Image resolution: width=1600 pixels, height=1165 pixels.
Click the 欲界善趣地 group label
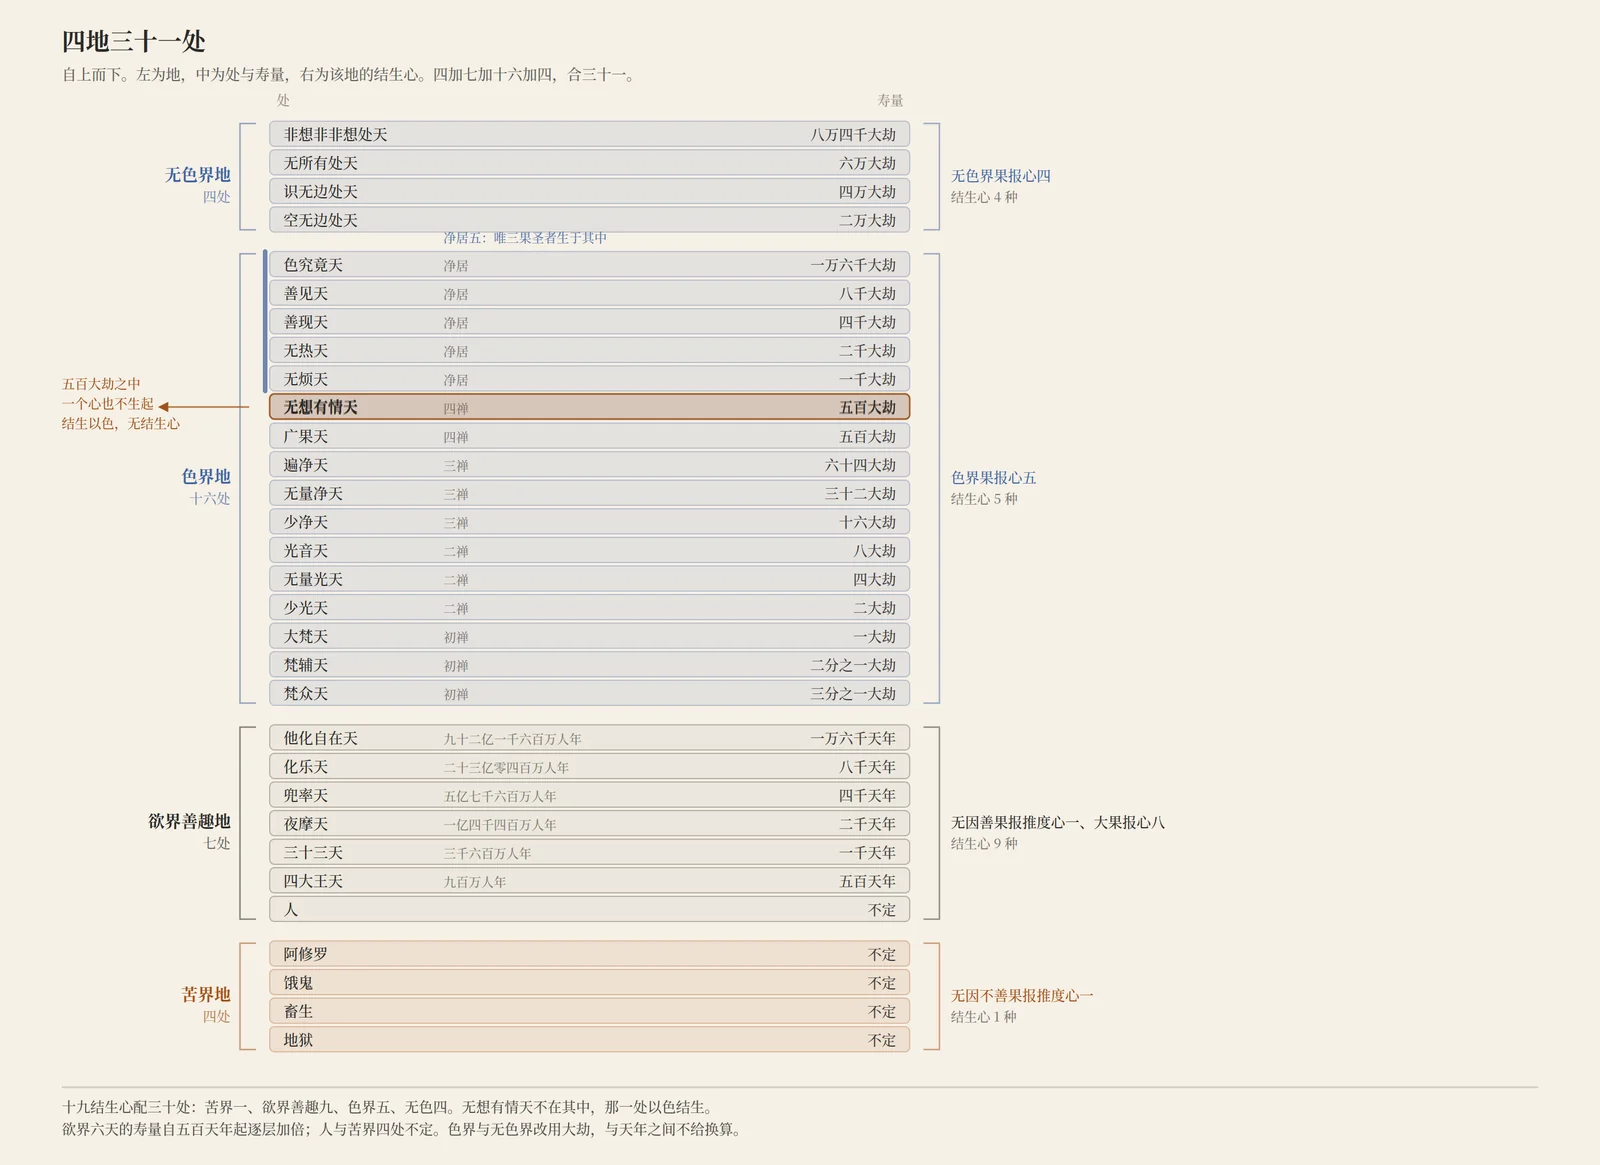(189, 821)
